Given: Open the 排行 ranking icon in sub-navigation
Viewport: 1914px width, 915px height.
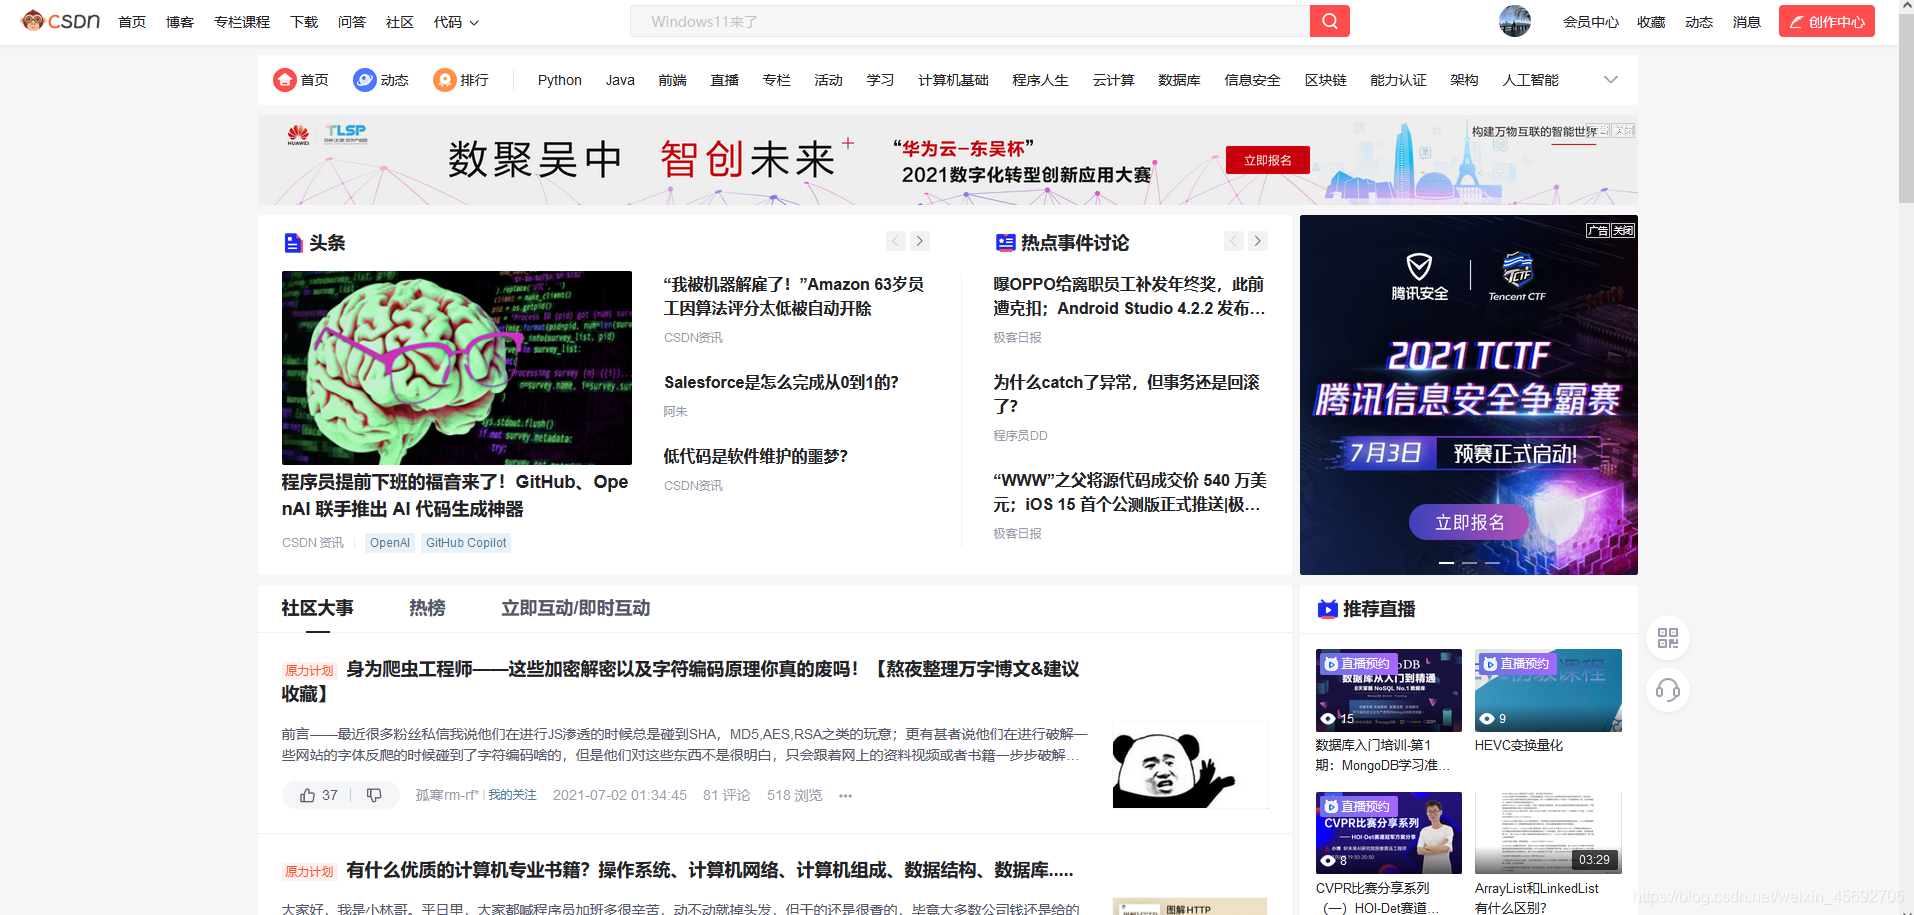Looking at the screenshot, I should click(445, 80).
